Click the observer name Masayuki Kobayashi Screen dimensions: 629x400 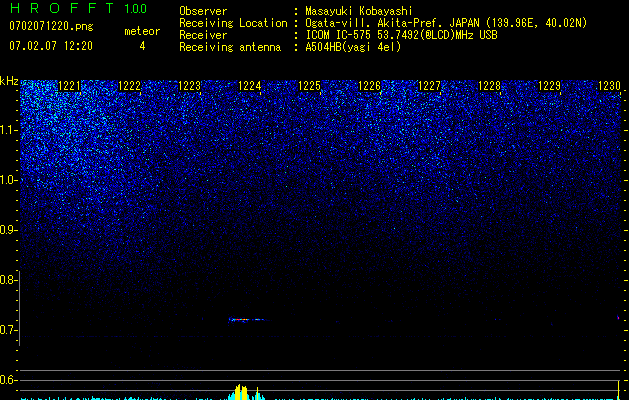coord(359,11)
